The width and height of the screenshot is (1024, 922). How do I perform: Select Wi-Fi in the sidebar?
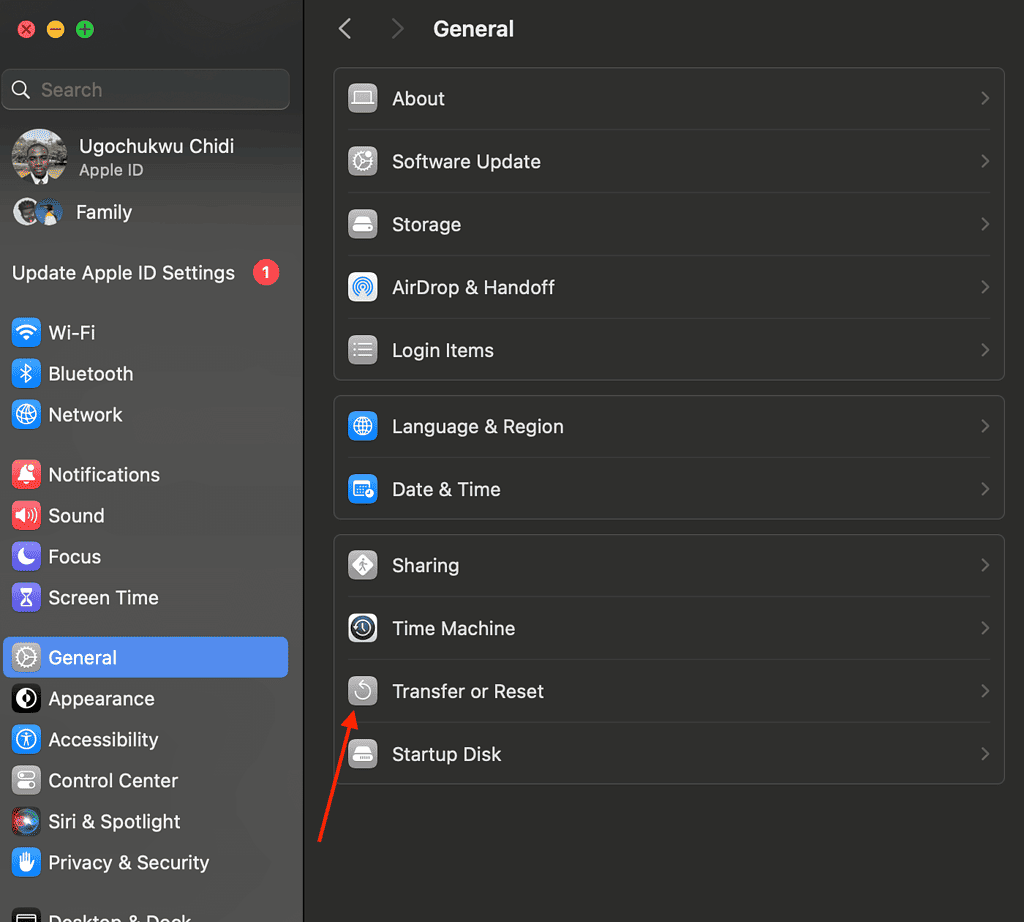(72, 332)
